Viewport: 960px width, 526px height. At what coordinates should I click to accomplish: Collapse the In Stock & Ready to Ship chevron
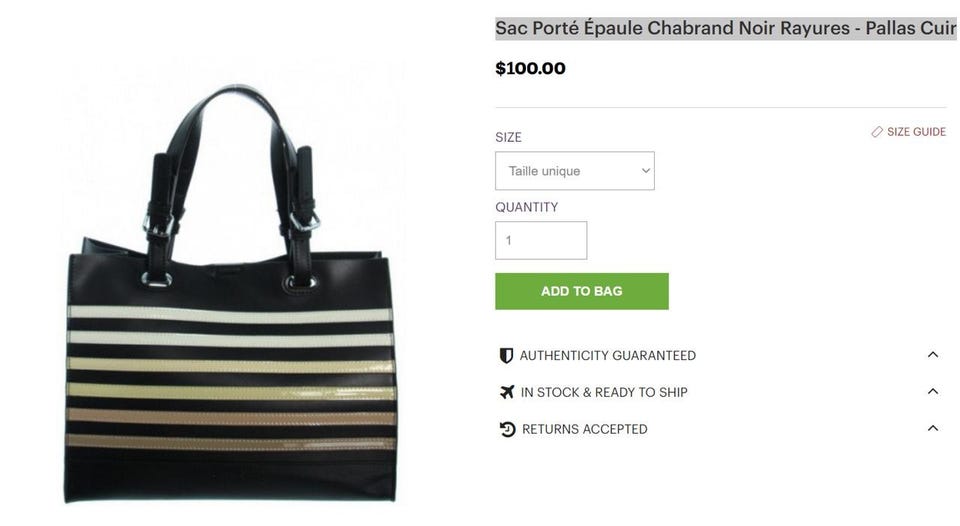932,391
